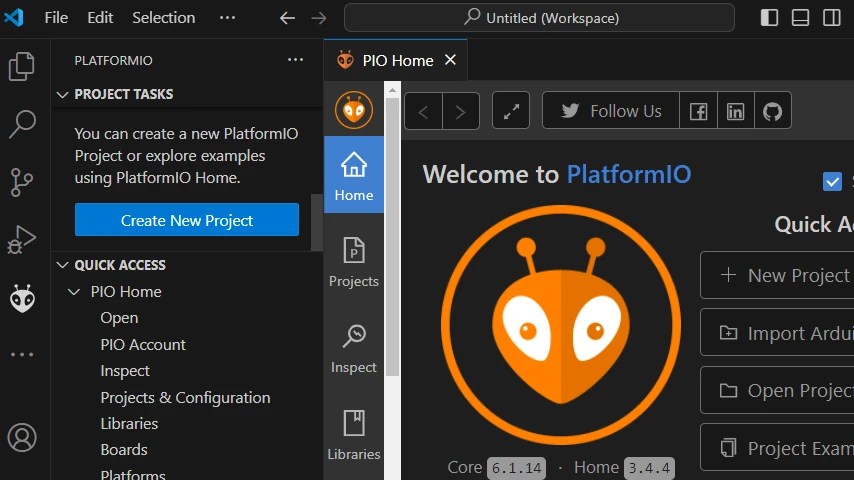Screen dimensions: 854x480
Task: Select Projects & Configuration tree item
Action: click(185, 398)
